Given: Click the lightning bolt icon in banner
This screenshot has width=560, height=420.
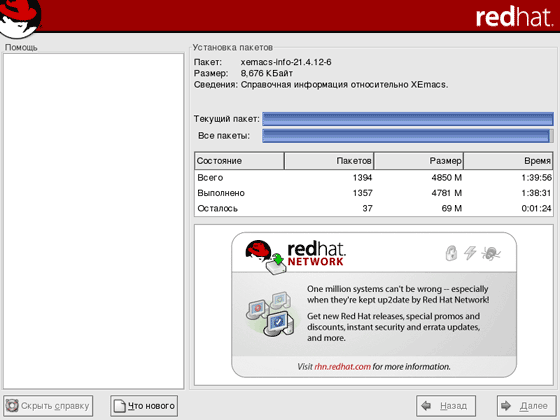Looking at the screenshot, I should coord(470,253).
